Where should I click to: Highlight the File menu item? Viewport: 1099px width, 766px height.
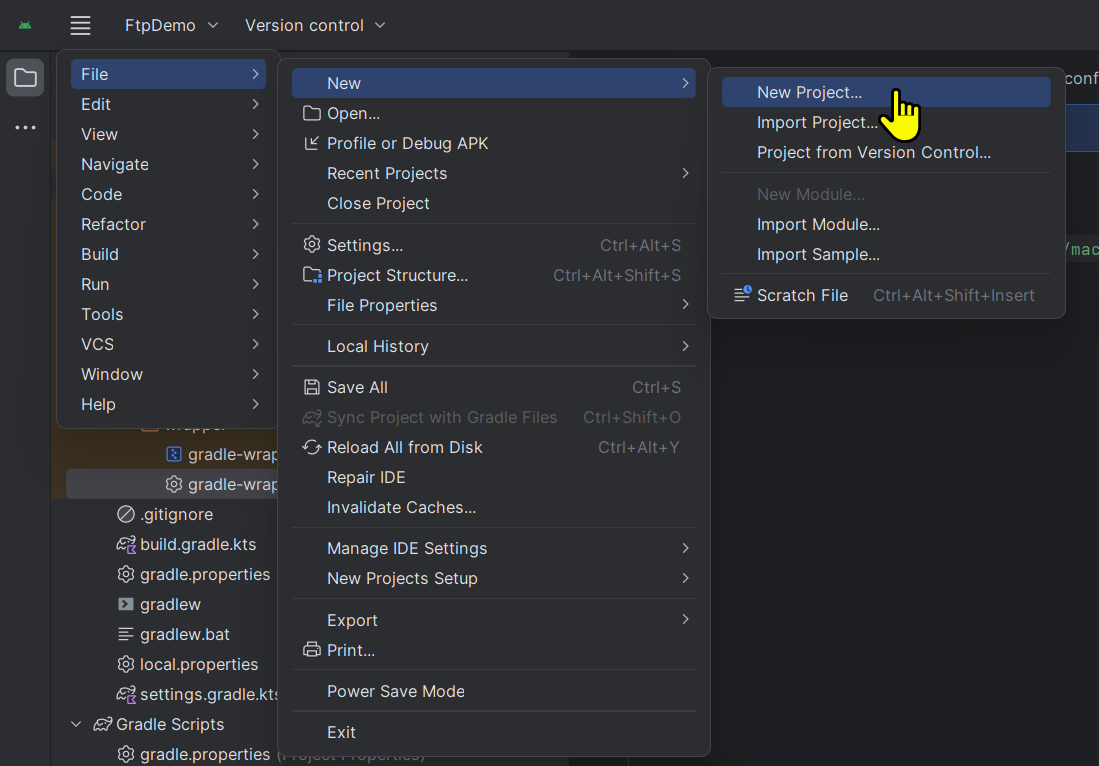pos(168,74)
